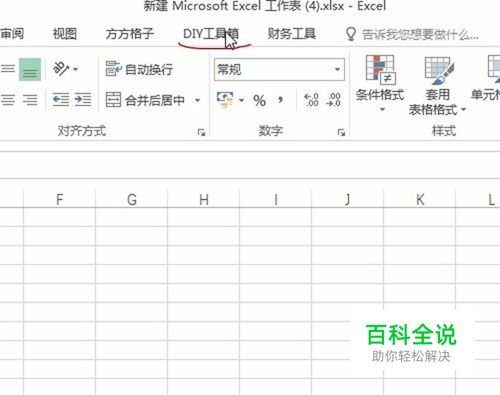500x395 pixels.
Task: Expand the 合并后居中 dropdown arrow
Action: tap(197, 100)
